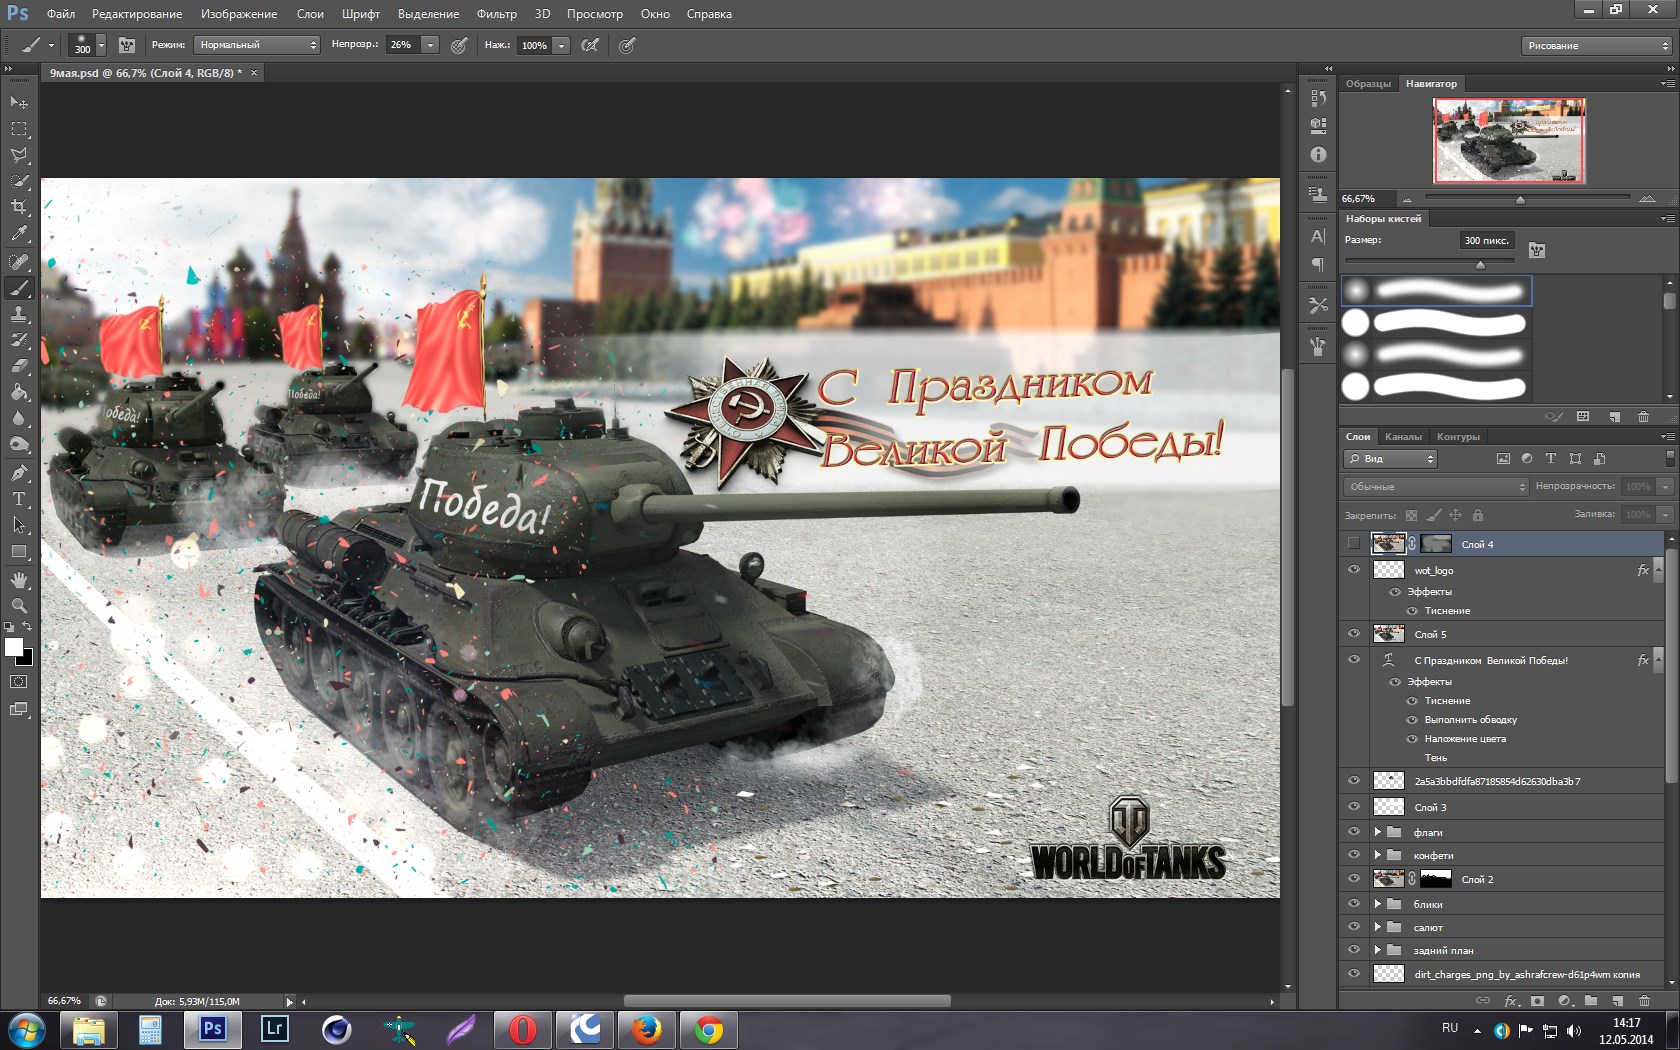Adjust the brush Размер slider

pos(1480,264)
